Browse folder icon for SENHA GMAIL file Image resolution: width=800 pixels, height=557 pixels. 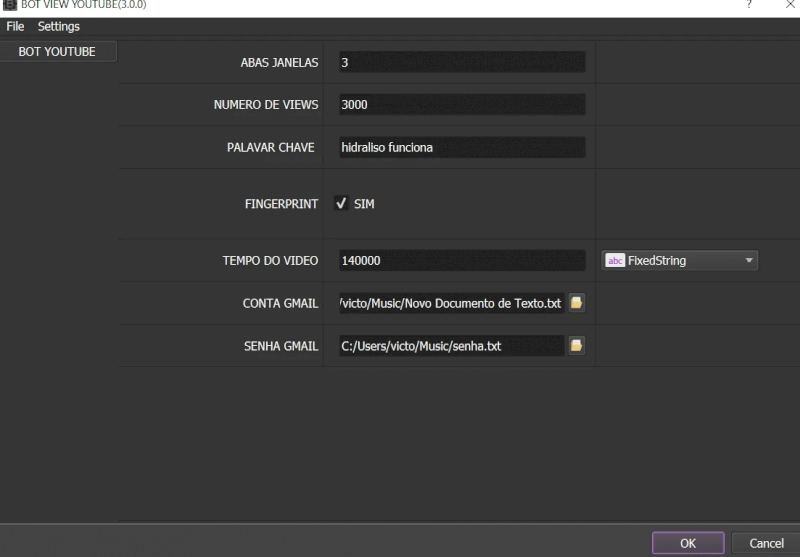click(x=577, y=345)
